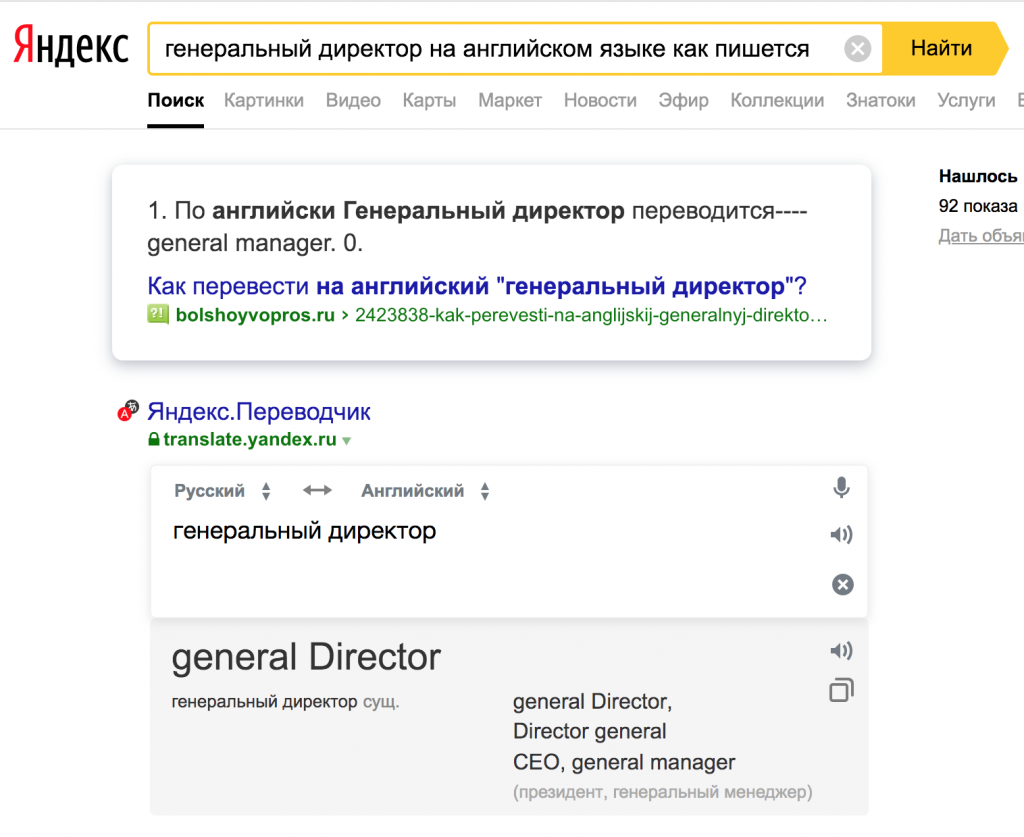Switch to the Карты tab
Screen dimensions: 1024x837
pos(429,100)
